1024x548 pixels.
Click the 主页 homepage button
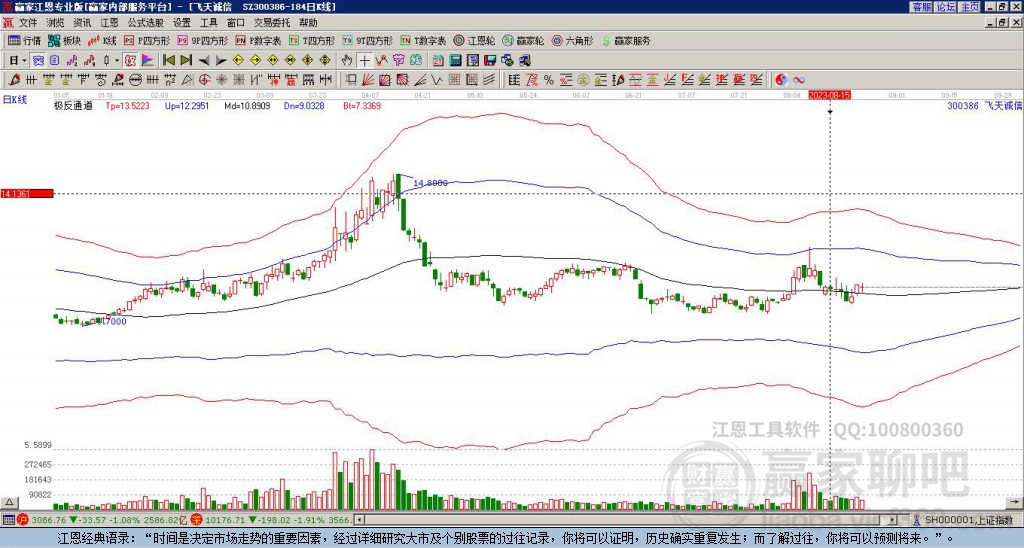coord(970,7)
